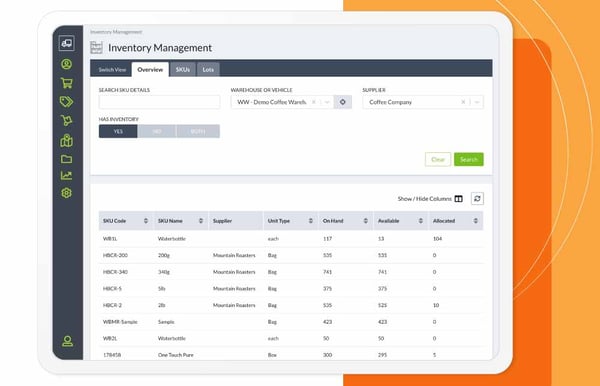Expand the Supplier dropdown arrow
The height and width of the screenshot is (386, 600).
point(477,102)
